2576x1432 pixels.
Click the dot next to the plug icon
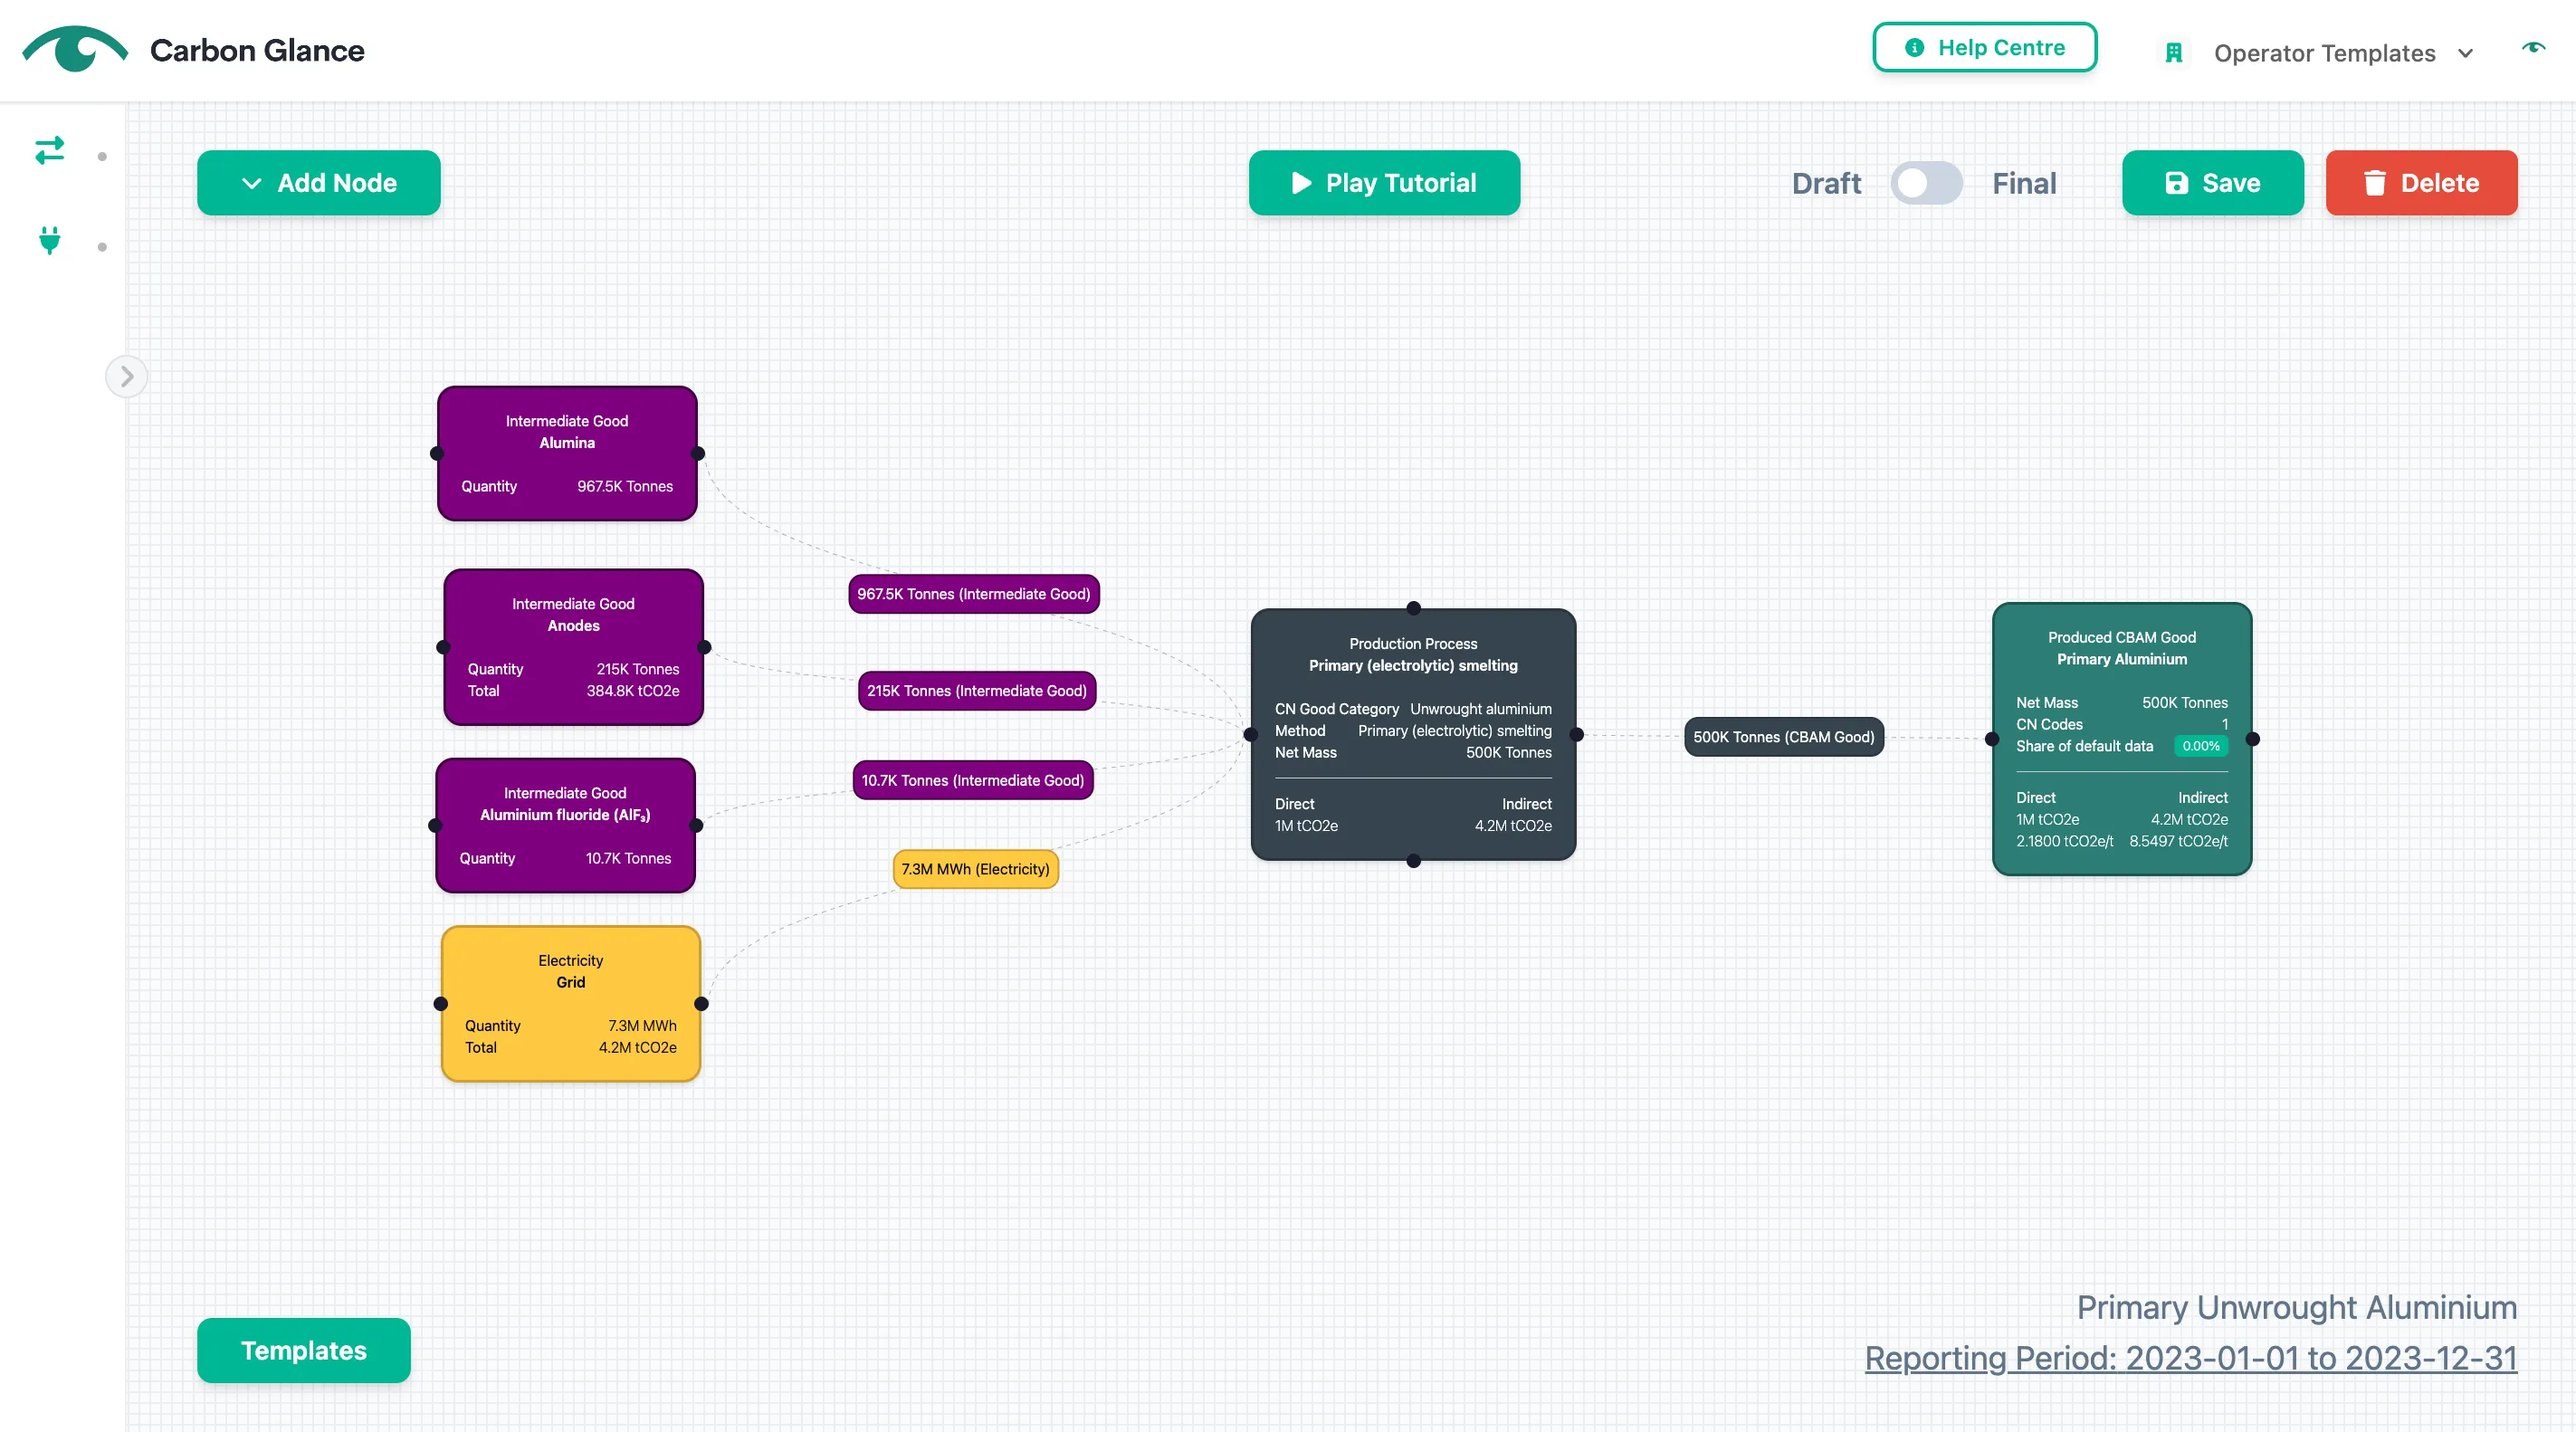point(102,247)
